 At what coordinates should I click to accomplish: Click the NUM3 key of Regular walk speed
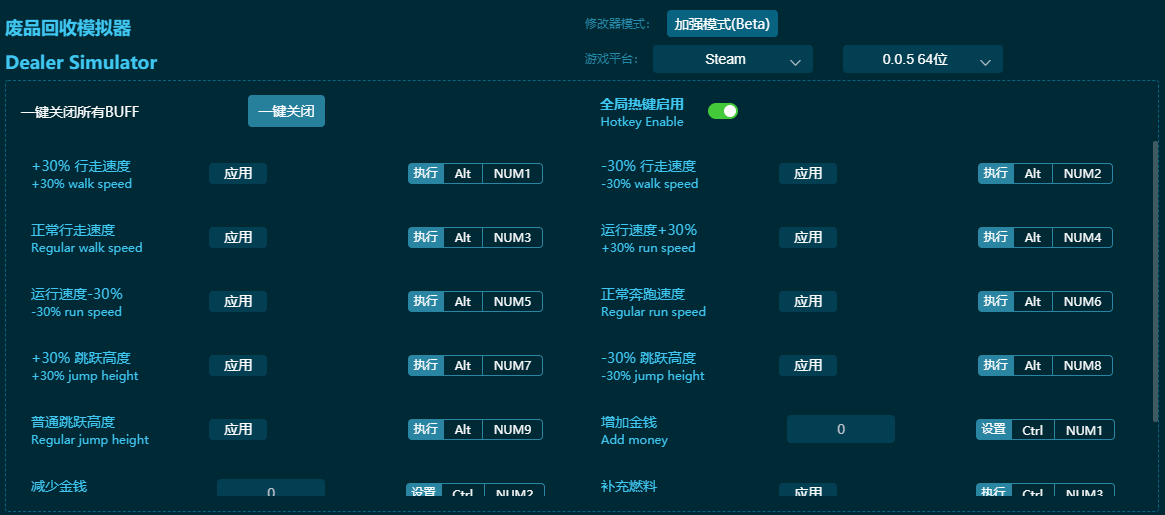point(513,238)
